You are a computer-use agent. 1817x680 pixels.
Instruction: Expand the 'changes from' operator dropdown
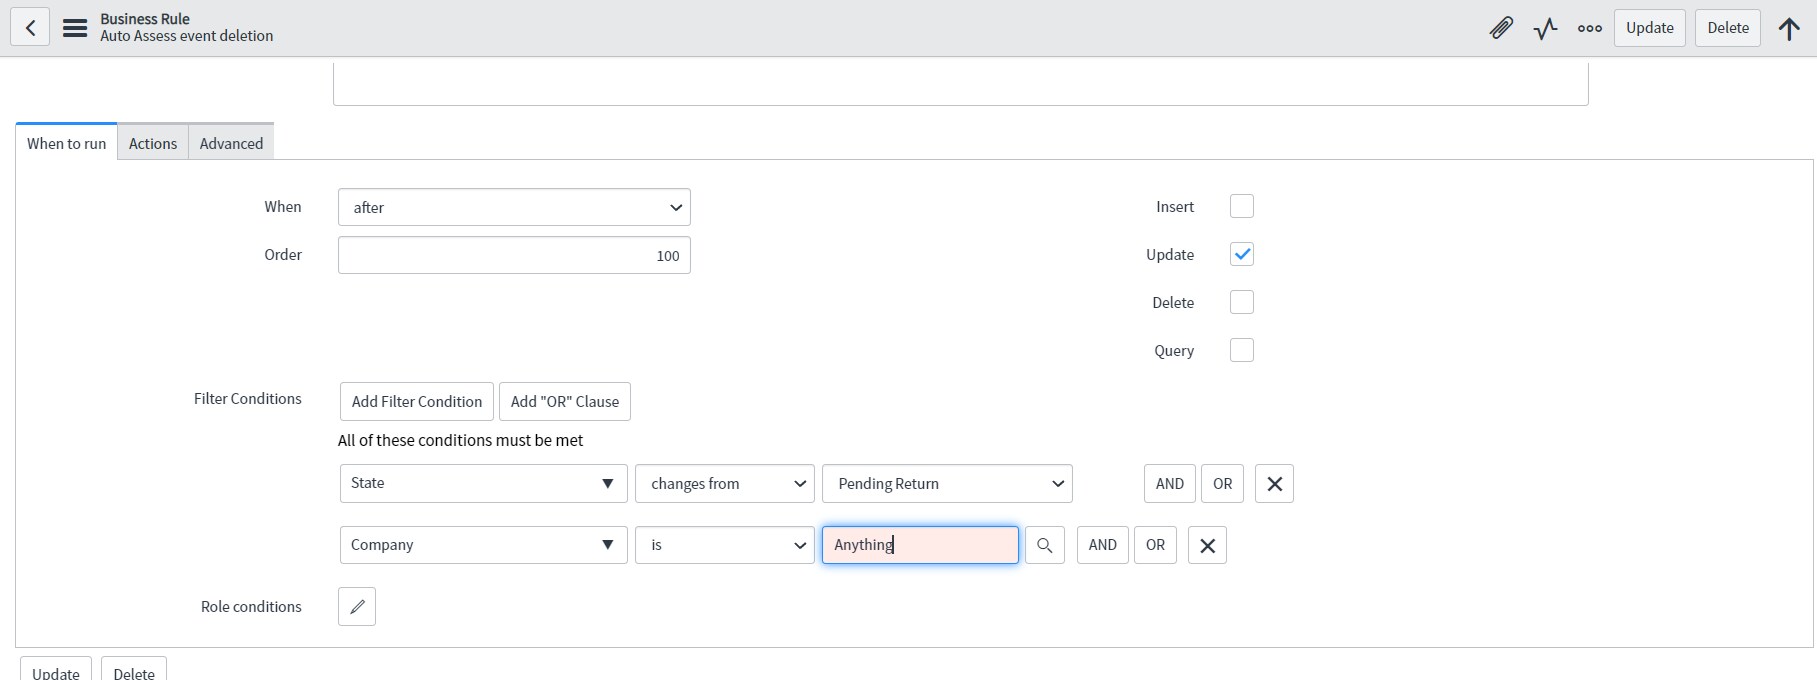pyautogui.click(x=724, y=484)
